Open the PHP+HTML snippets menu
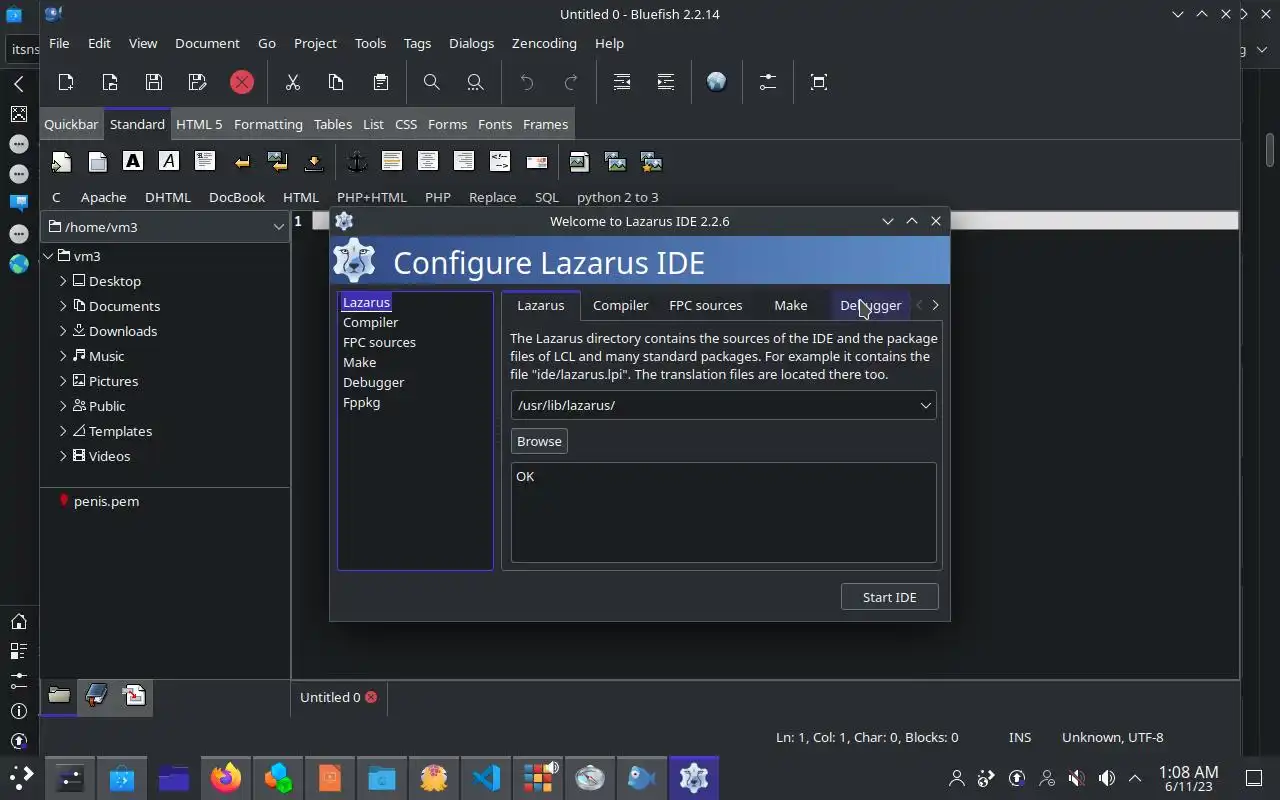The image size is (1280, 800). [372, 197]
